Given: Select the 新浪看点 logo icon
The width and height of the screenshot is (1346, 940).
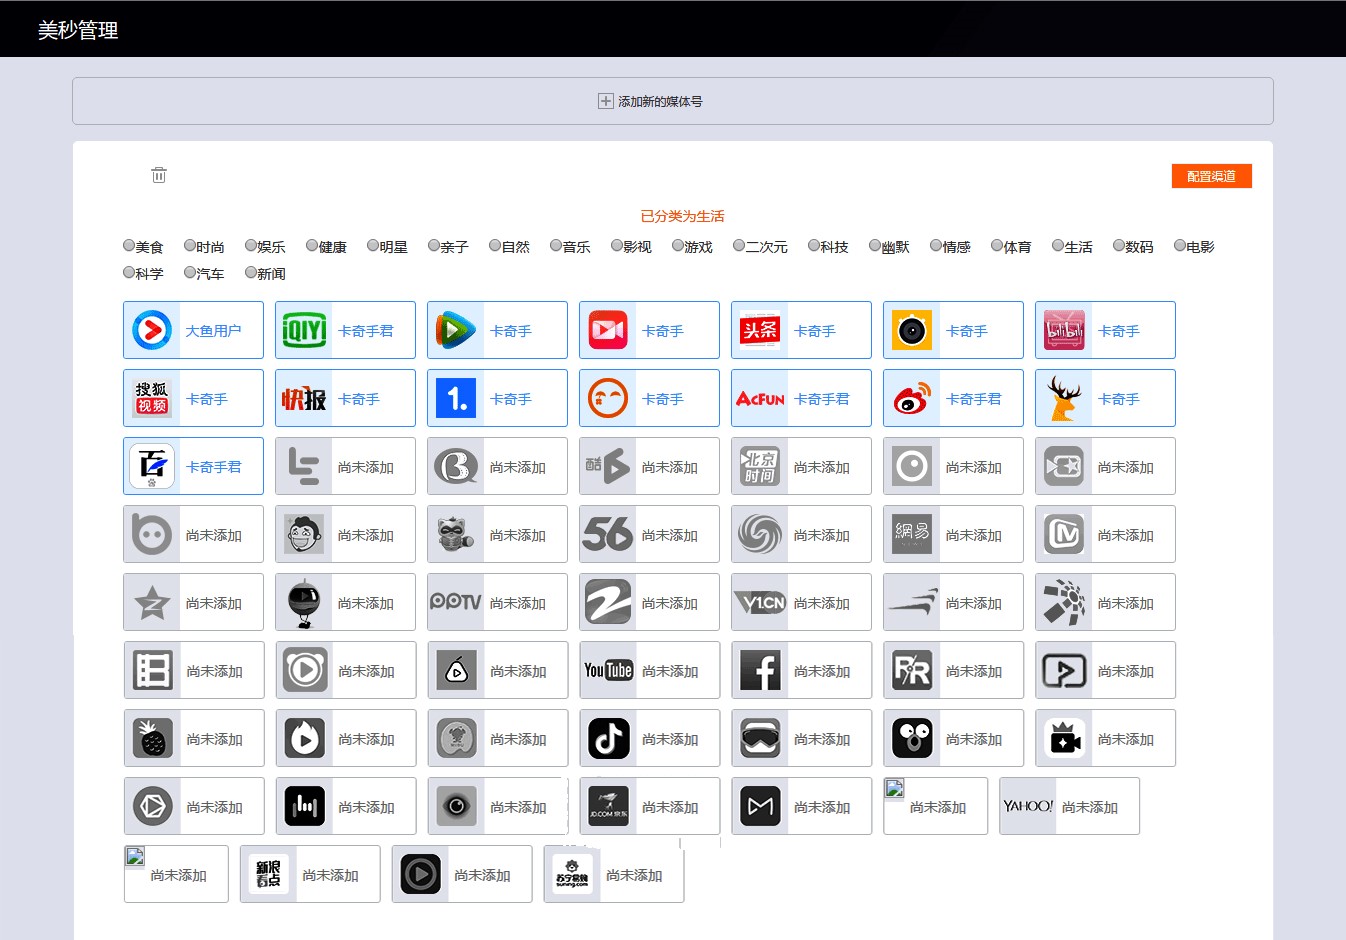Looking at the screenshot, I should point(268,874).
